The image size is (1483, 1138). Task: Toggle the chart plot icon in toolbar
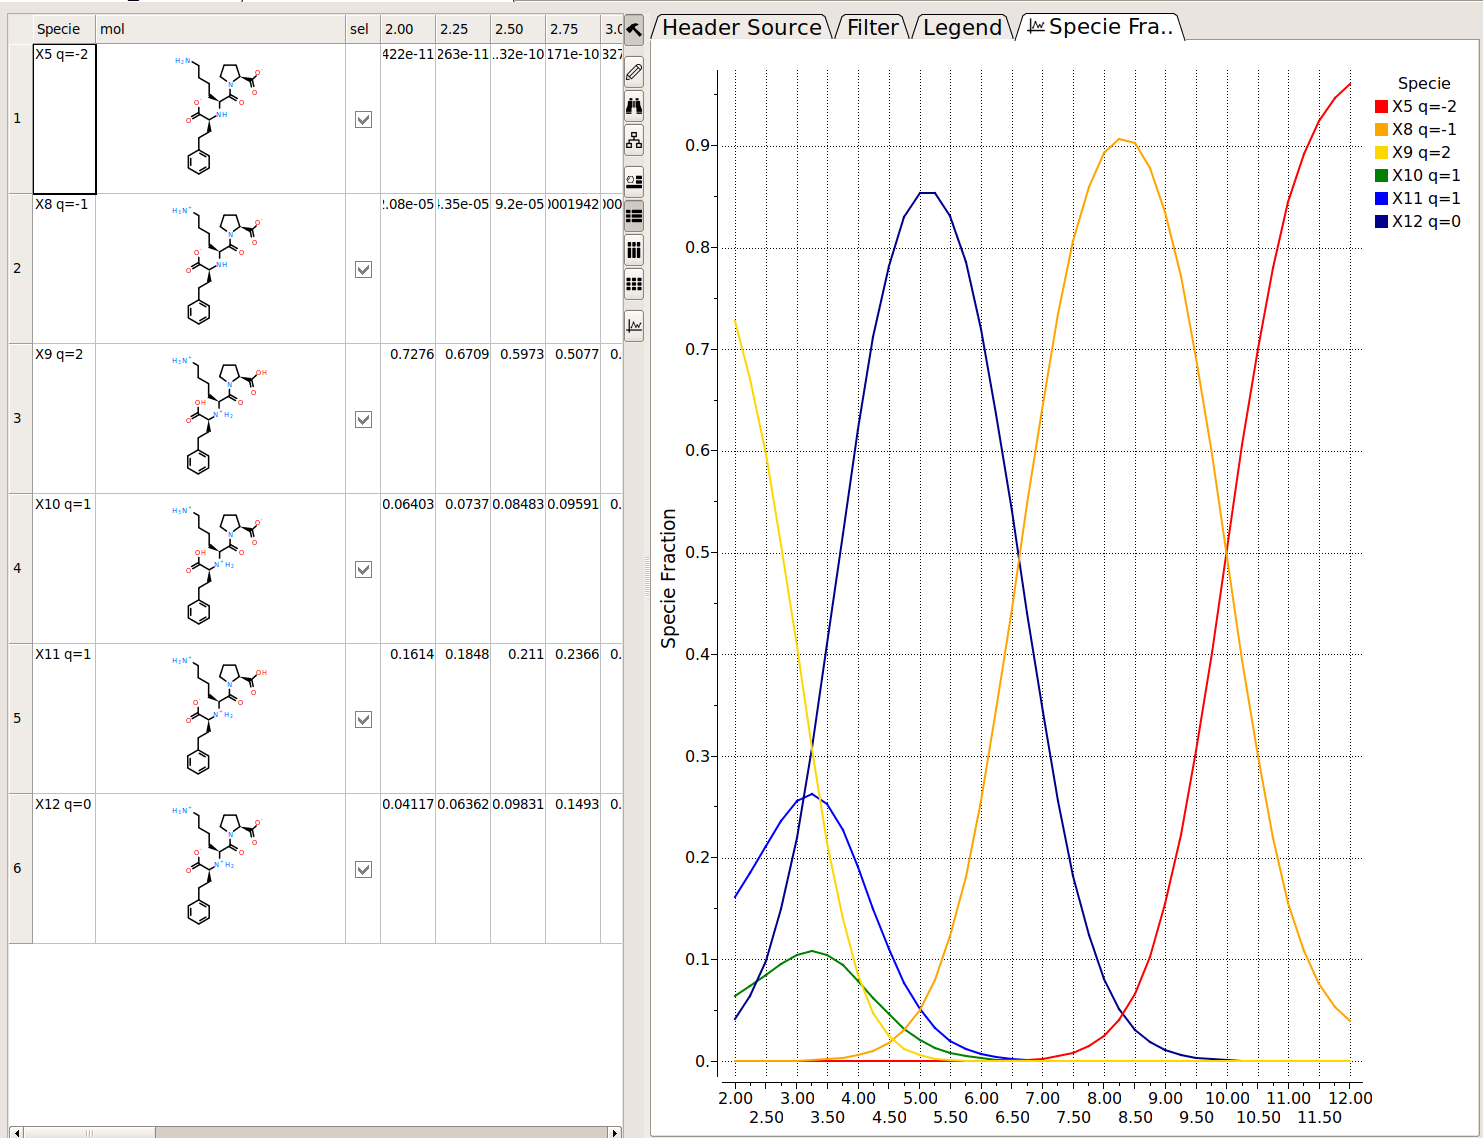[634, 326]
